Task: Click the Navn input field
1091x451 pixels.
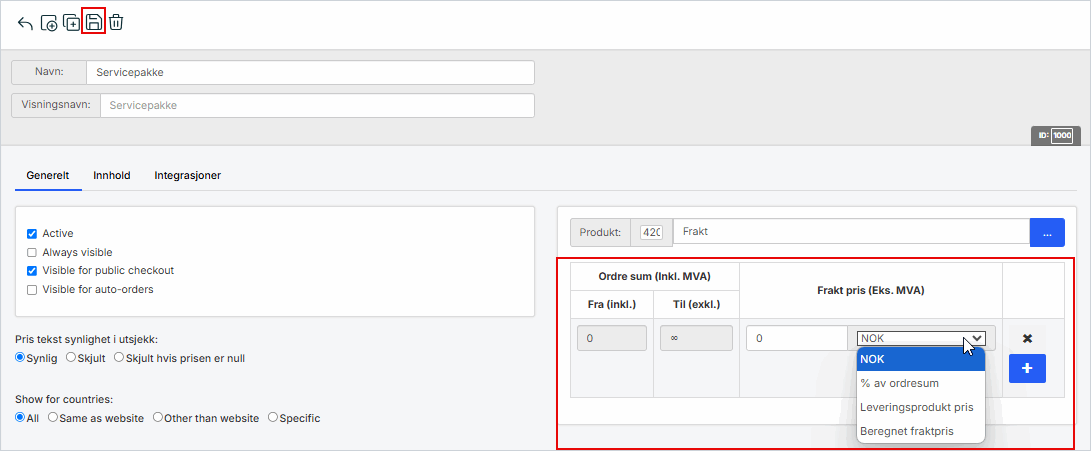Action: coord(310,73)
